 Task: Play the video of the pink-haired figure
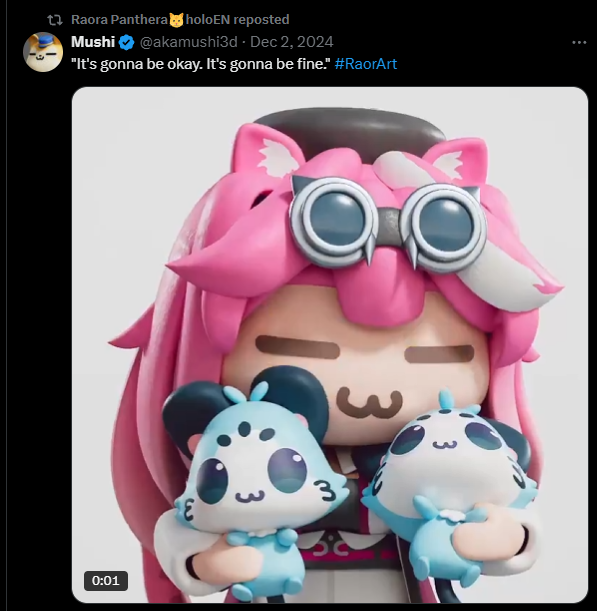(x=330, y=345)
